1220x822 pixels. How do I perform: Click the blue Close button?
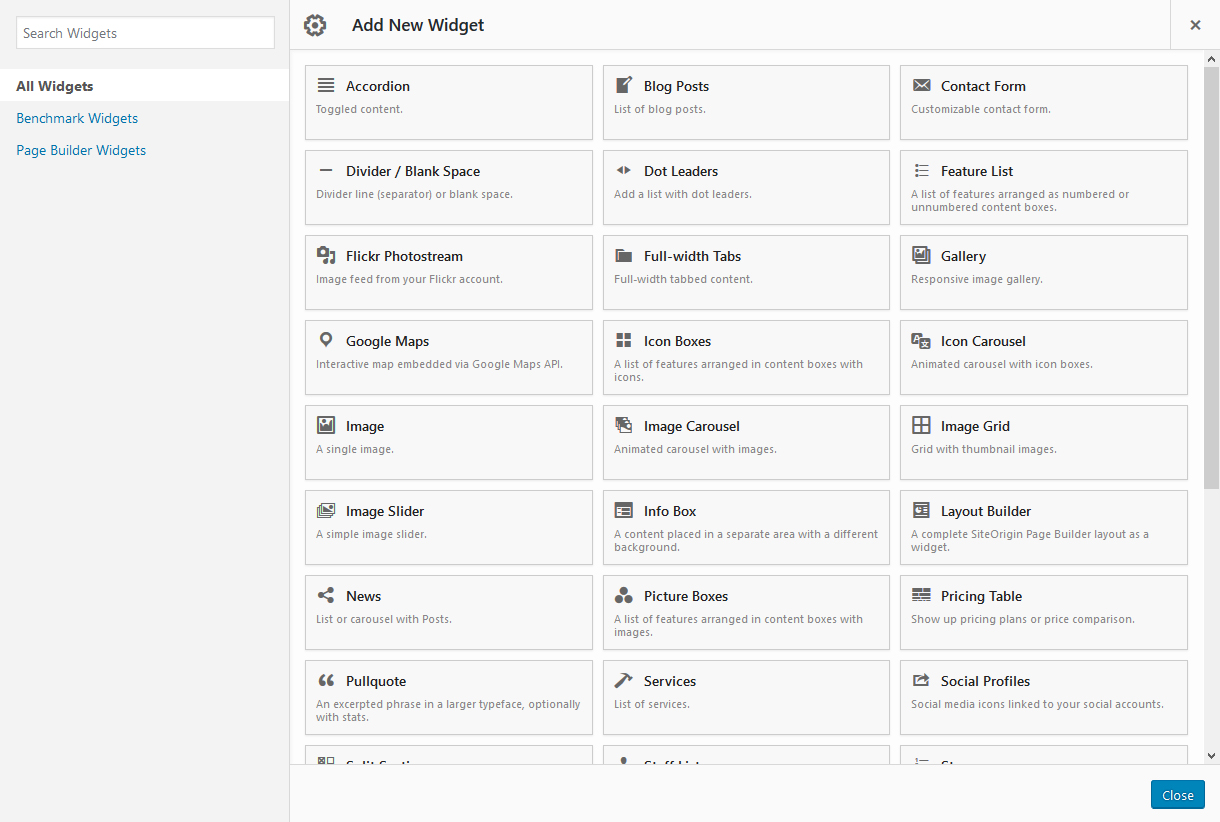(1178, 795)
